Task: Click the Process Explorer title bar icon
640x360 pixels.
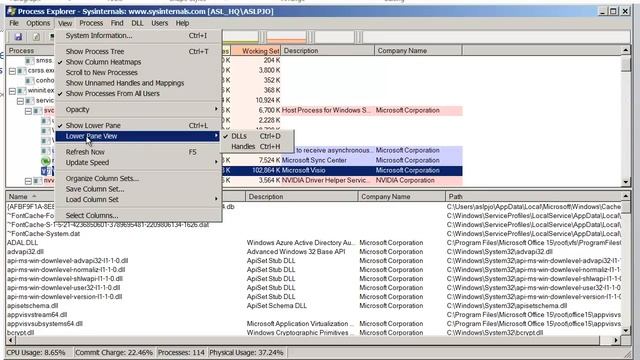Action: pos(11,11)
